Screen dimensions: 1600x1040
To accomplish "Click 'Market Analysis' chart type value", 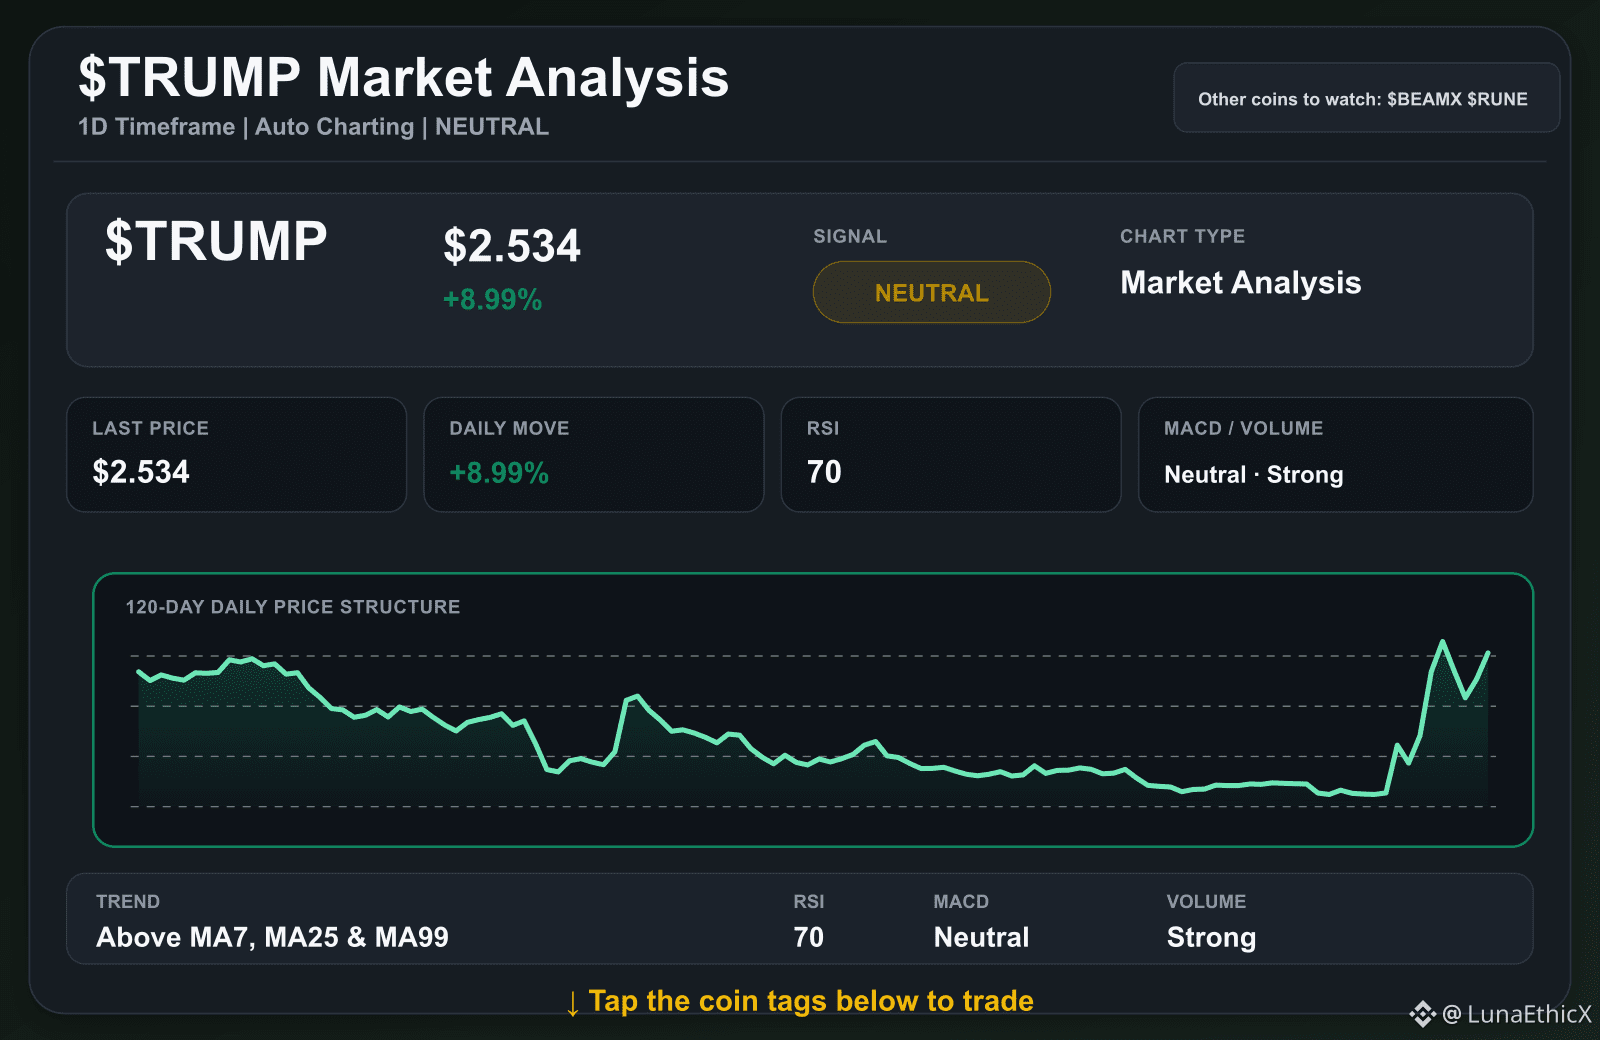I will tap(1240, 283).
